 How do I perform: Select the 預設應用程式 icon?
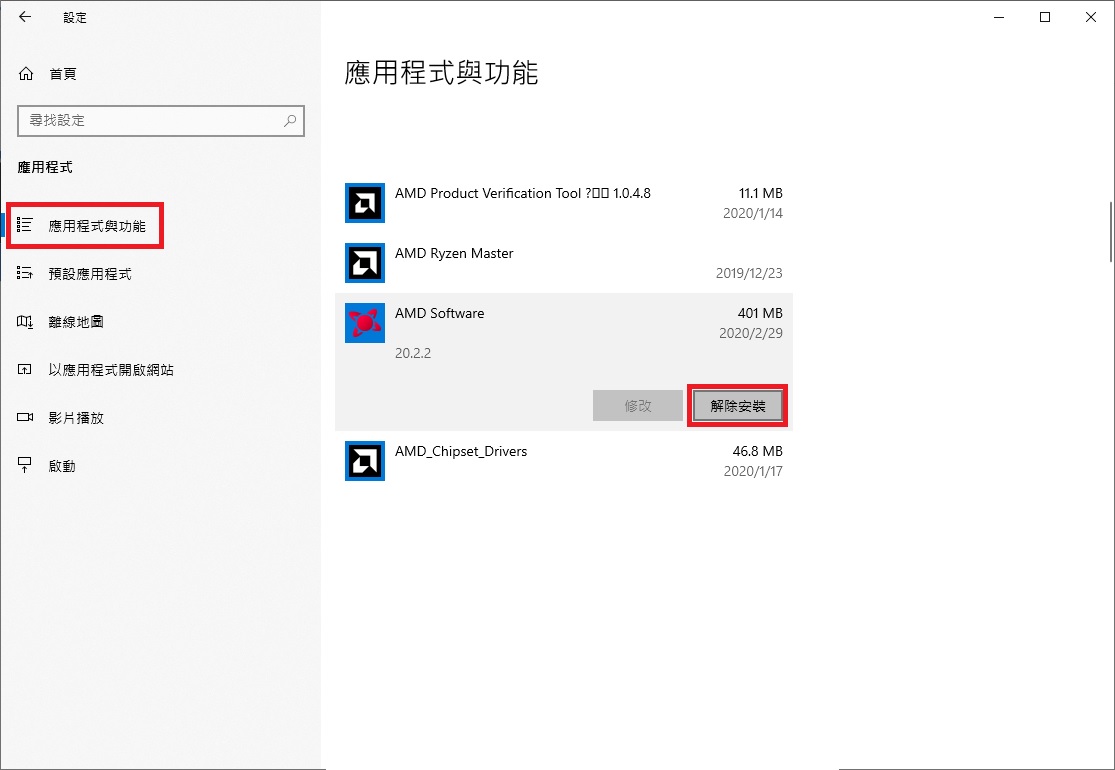coord(25,273)
